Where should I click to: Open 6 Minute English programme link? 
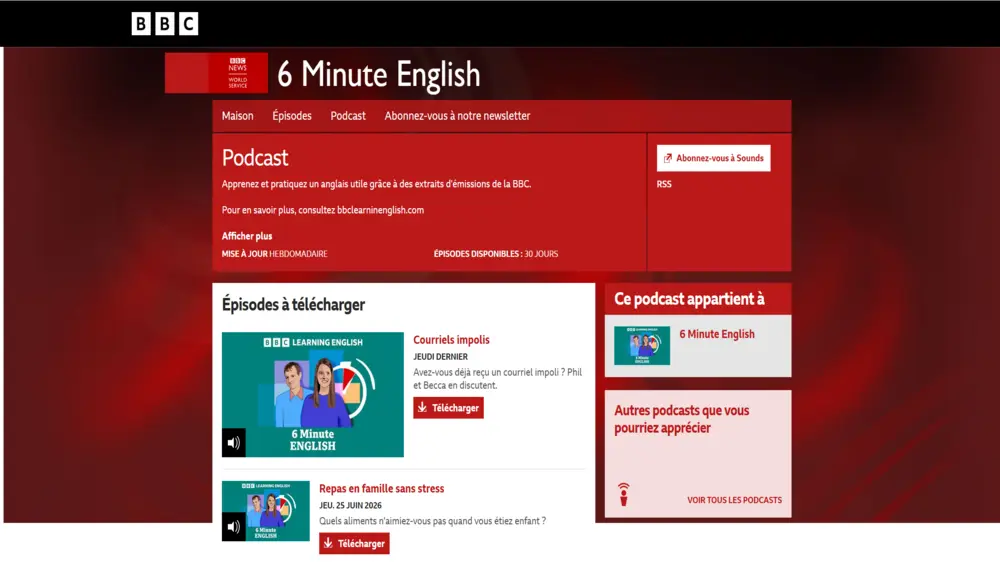pos(717,334)
